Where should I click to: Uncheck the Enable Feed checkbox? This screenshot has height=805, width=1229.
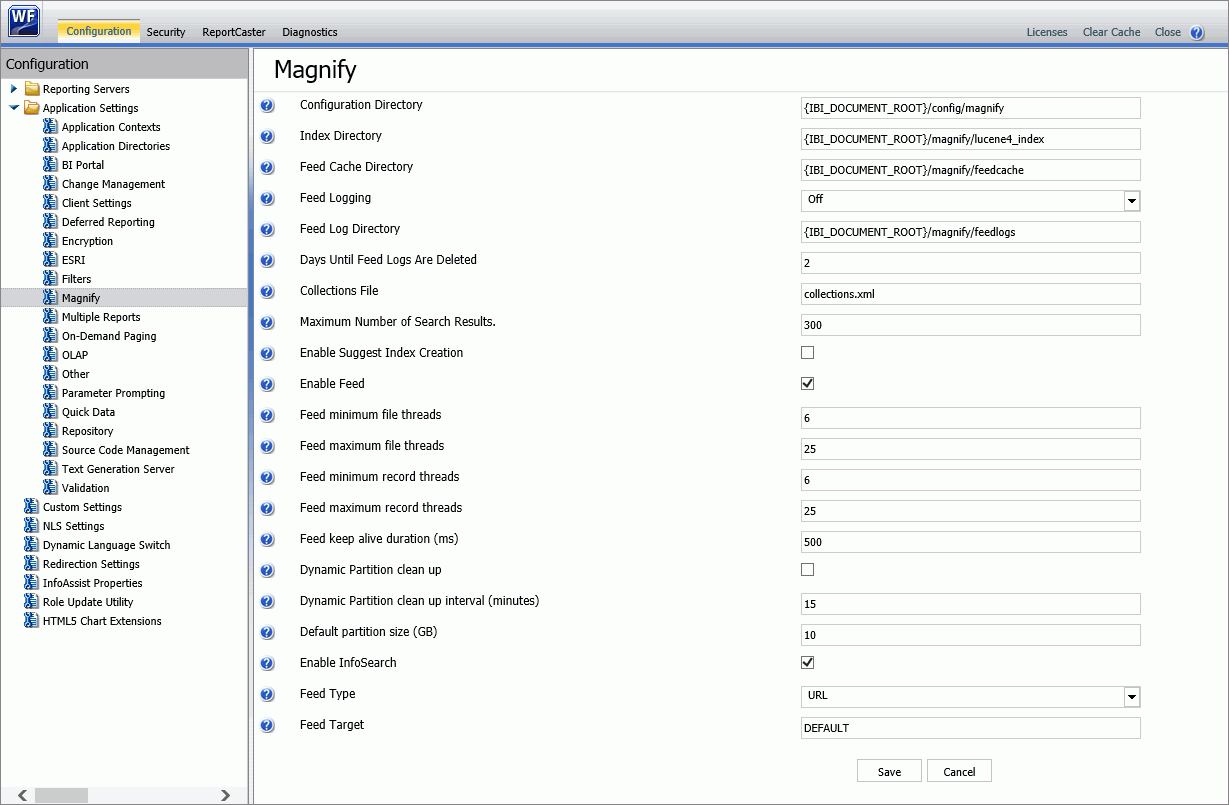(808, 383)
